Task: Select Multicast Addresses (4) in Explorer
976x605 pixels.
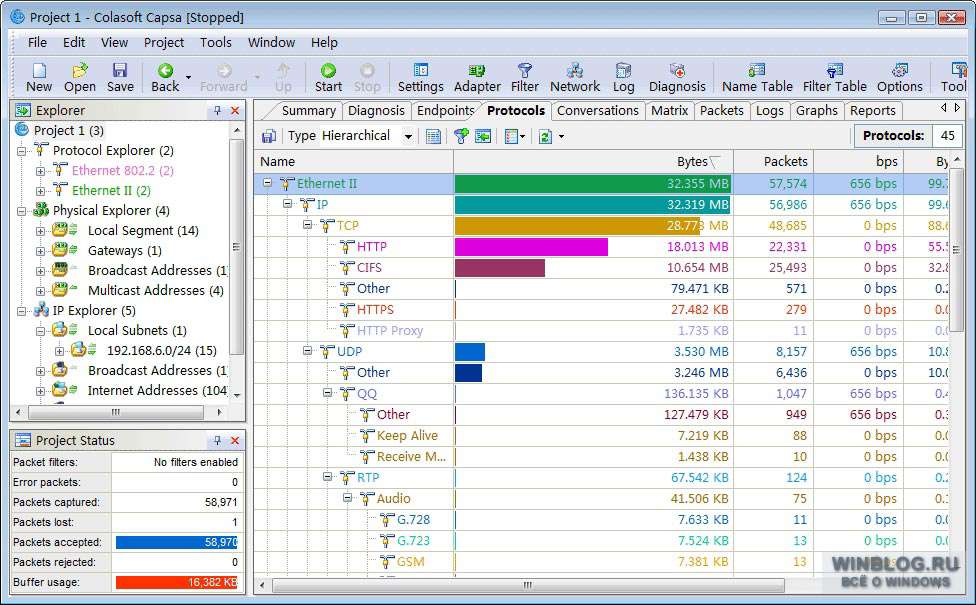Action: click(156, 291)
